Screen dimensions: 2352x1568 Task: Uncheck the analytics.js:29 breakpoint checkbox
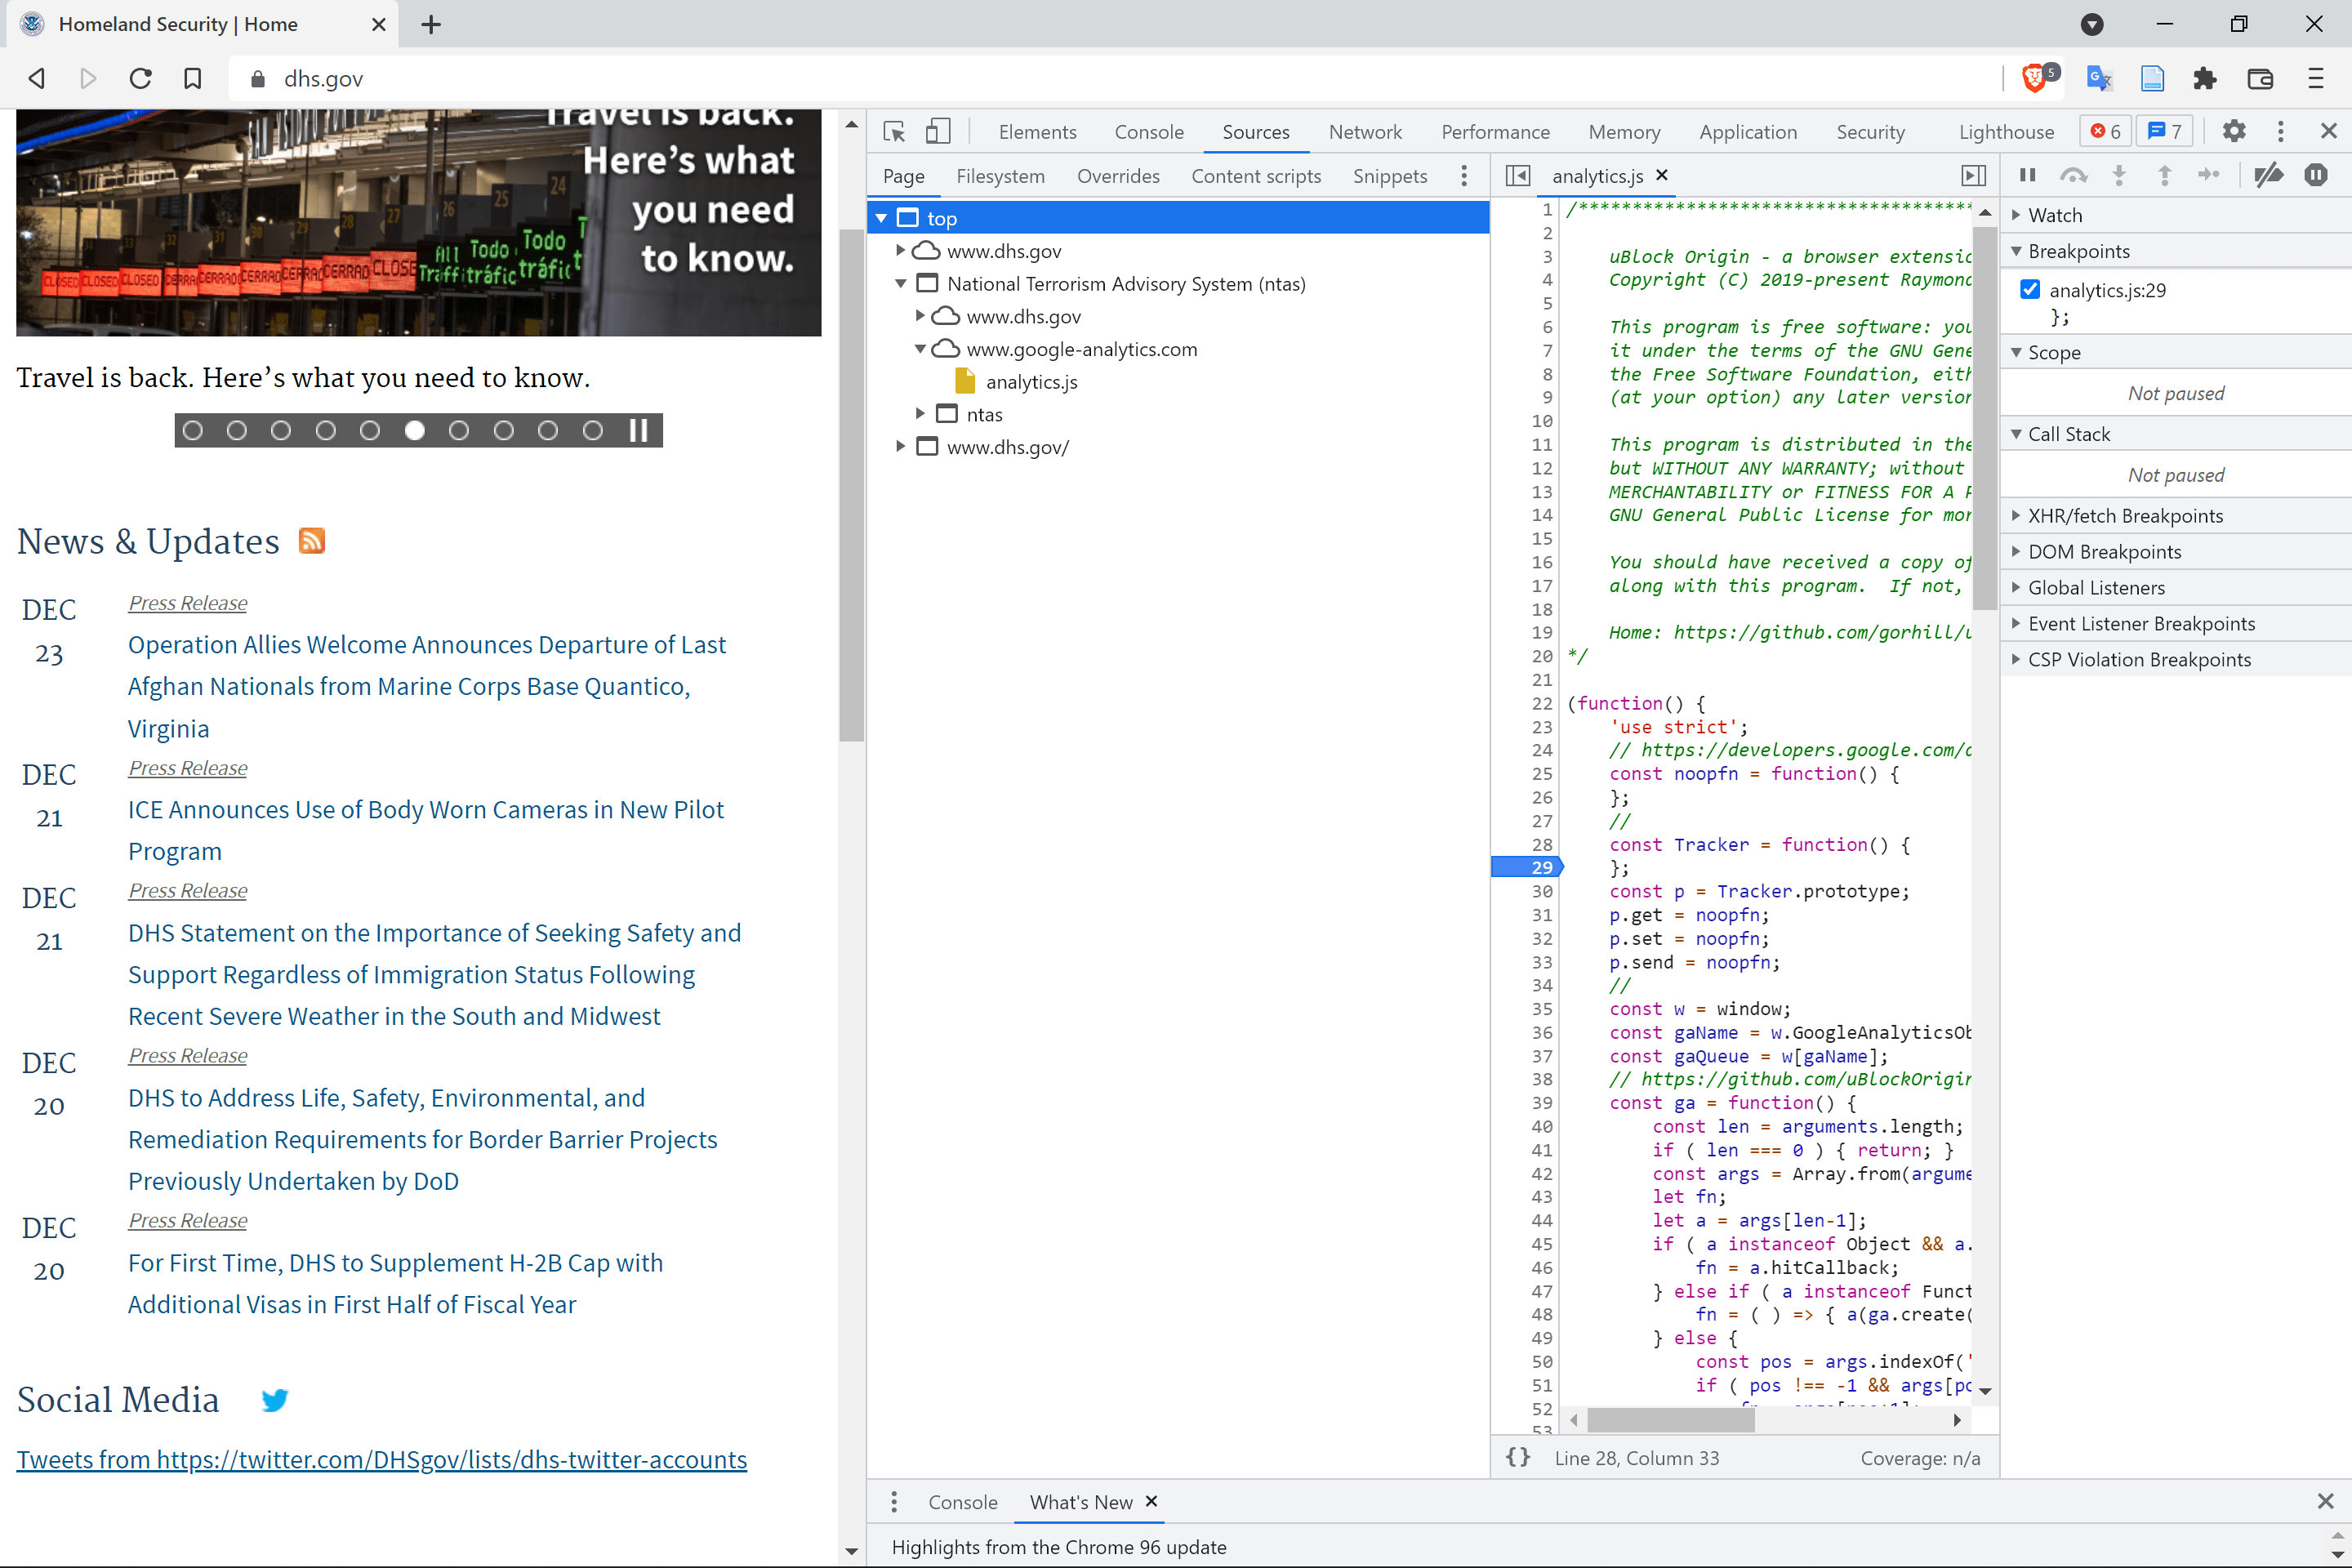click(x=2030, y=290)
